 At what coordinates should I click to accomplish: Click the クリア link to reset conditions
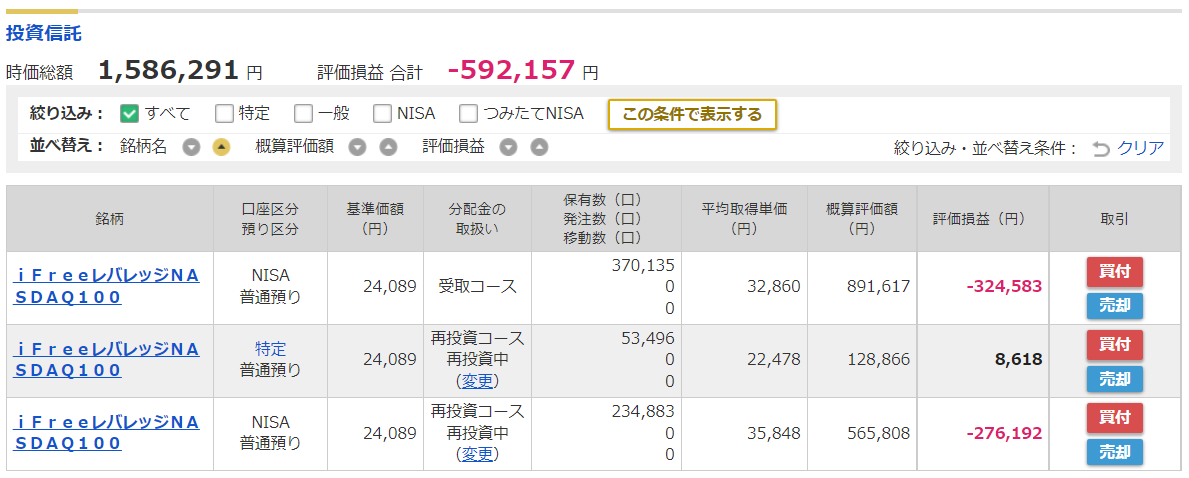(x=1140, y=148)
